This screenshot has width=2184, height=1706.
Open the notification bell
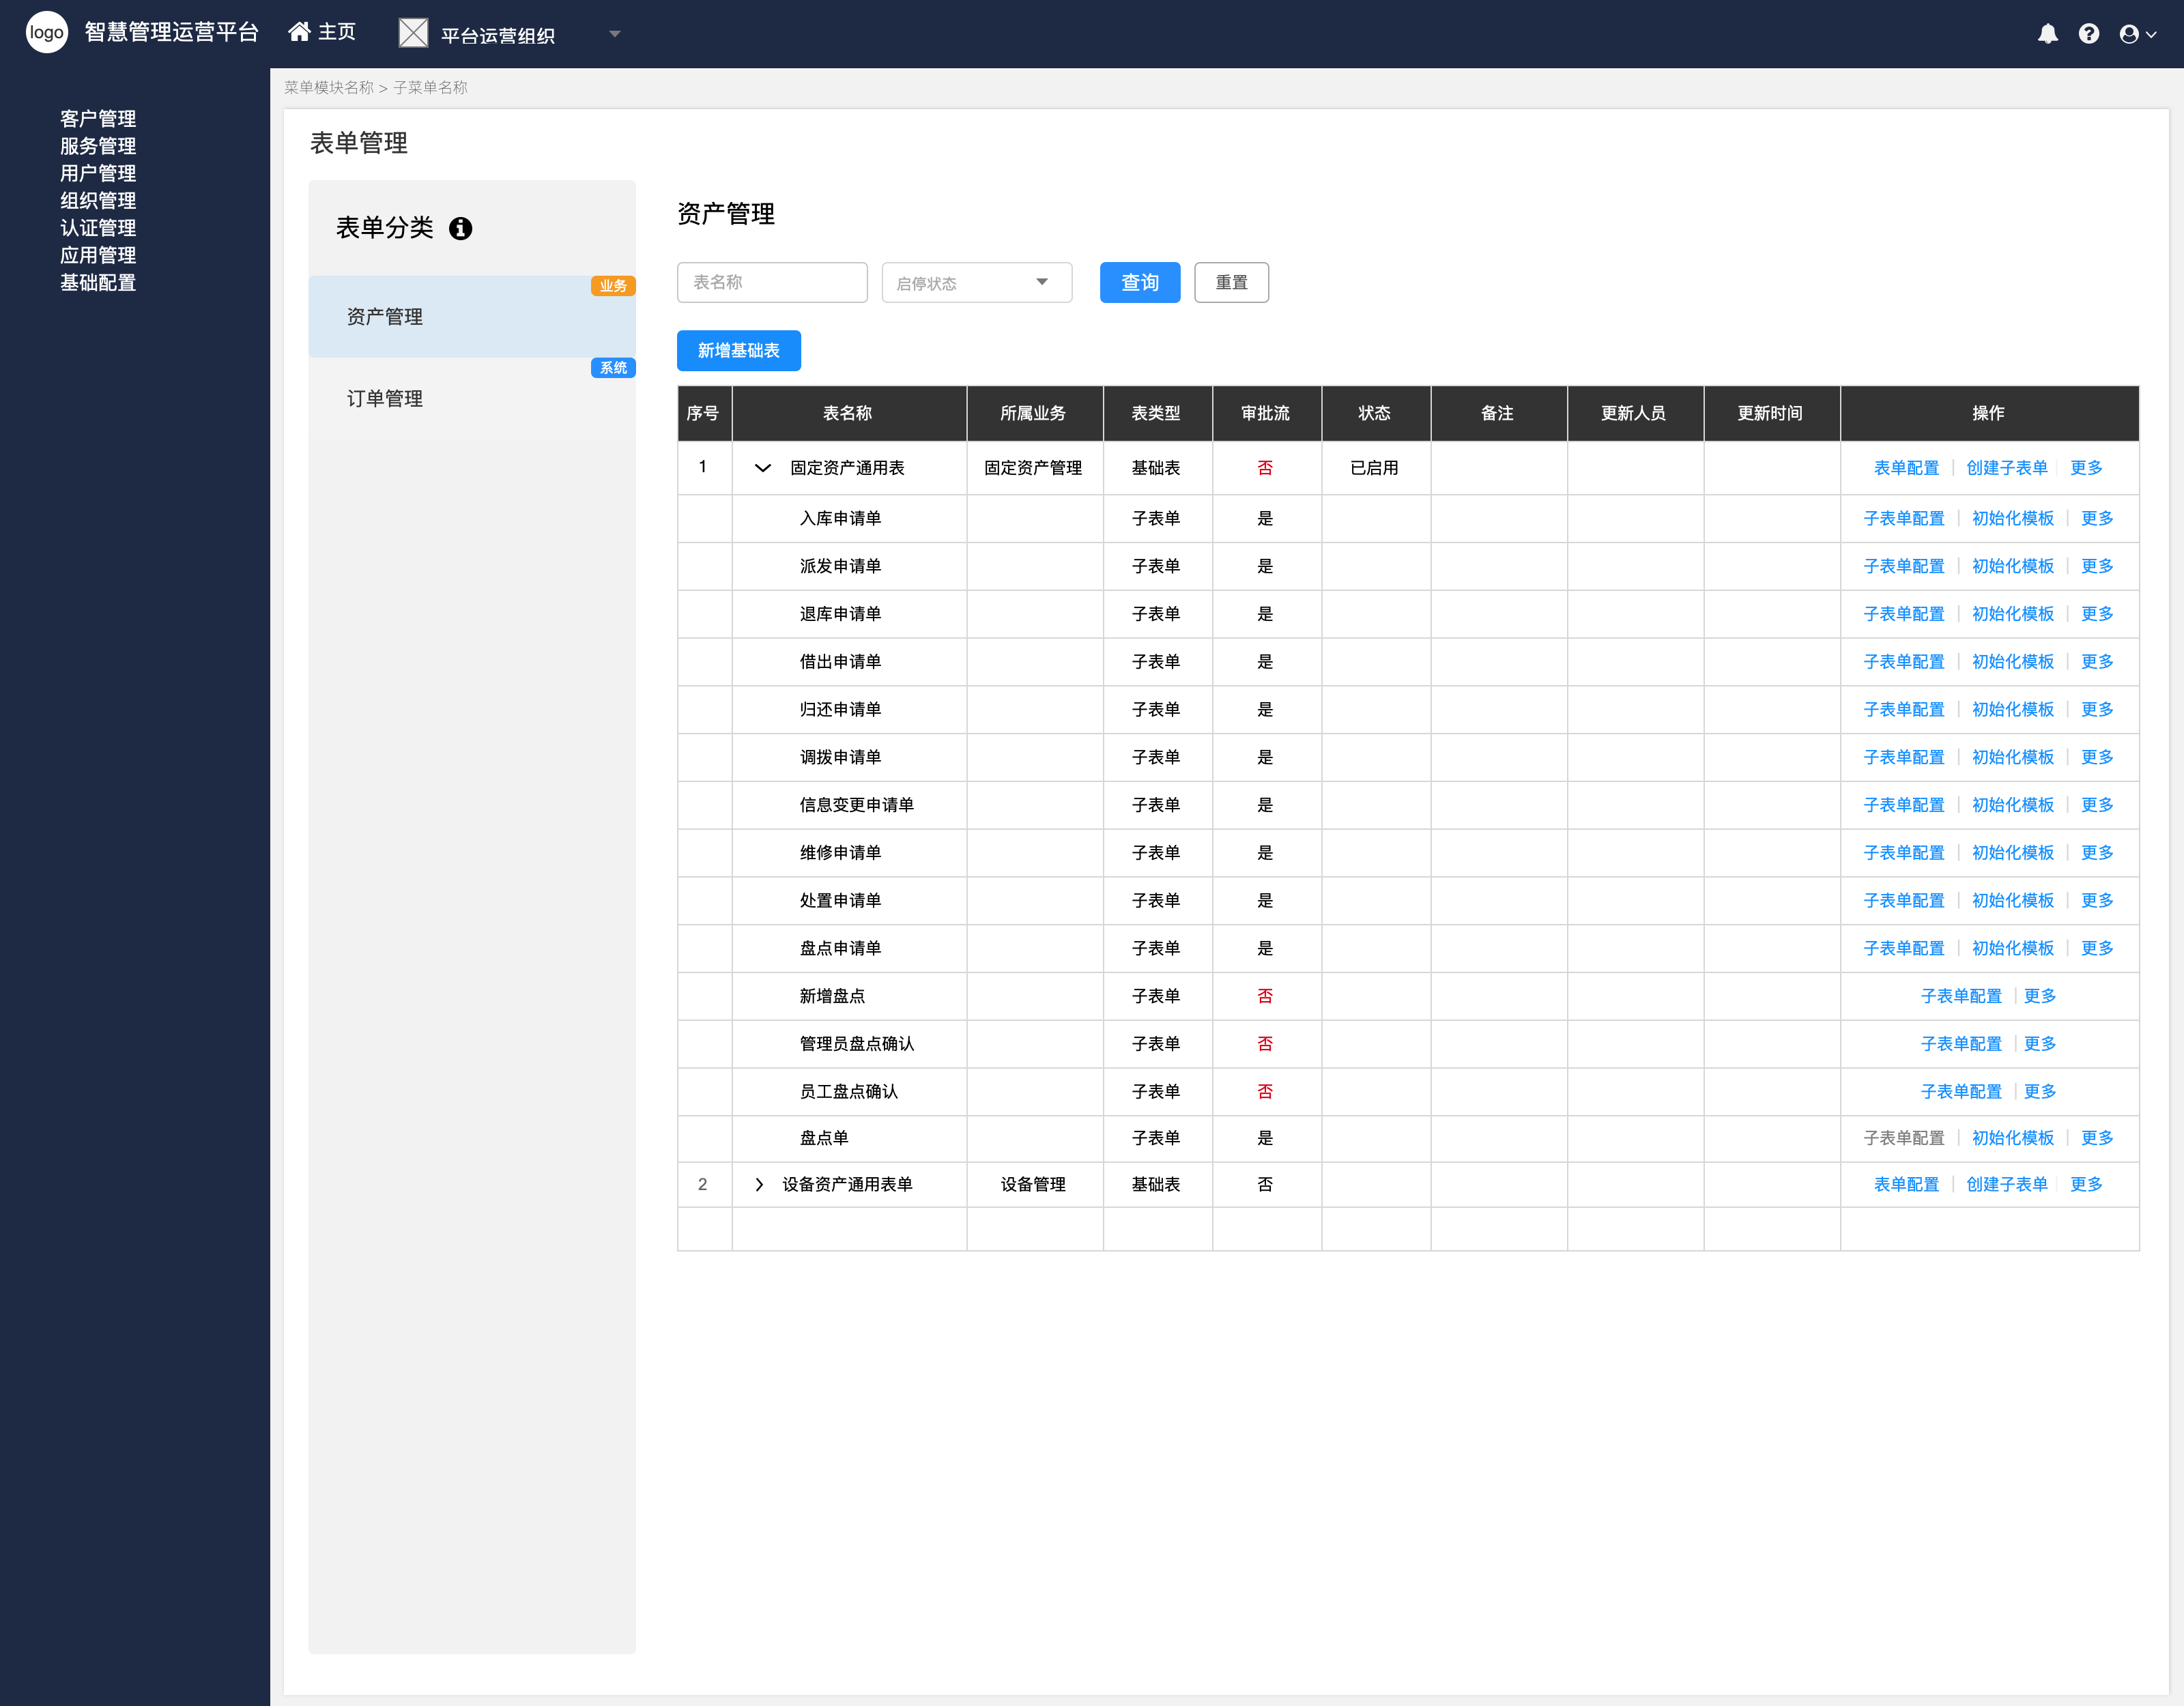[2047, 34]
